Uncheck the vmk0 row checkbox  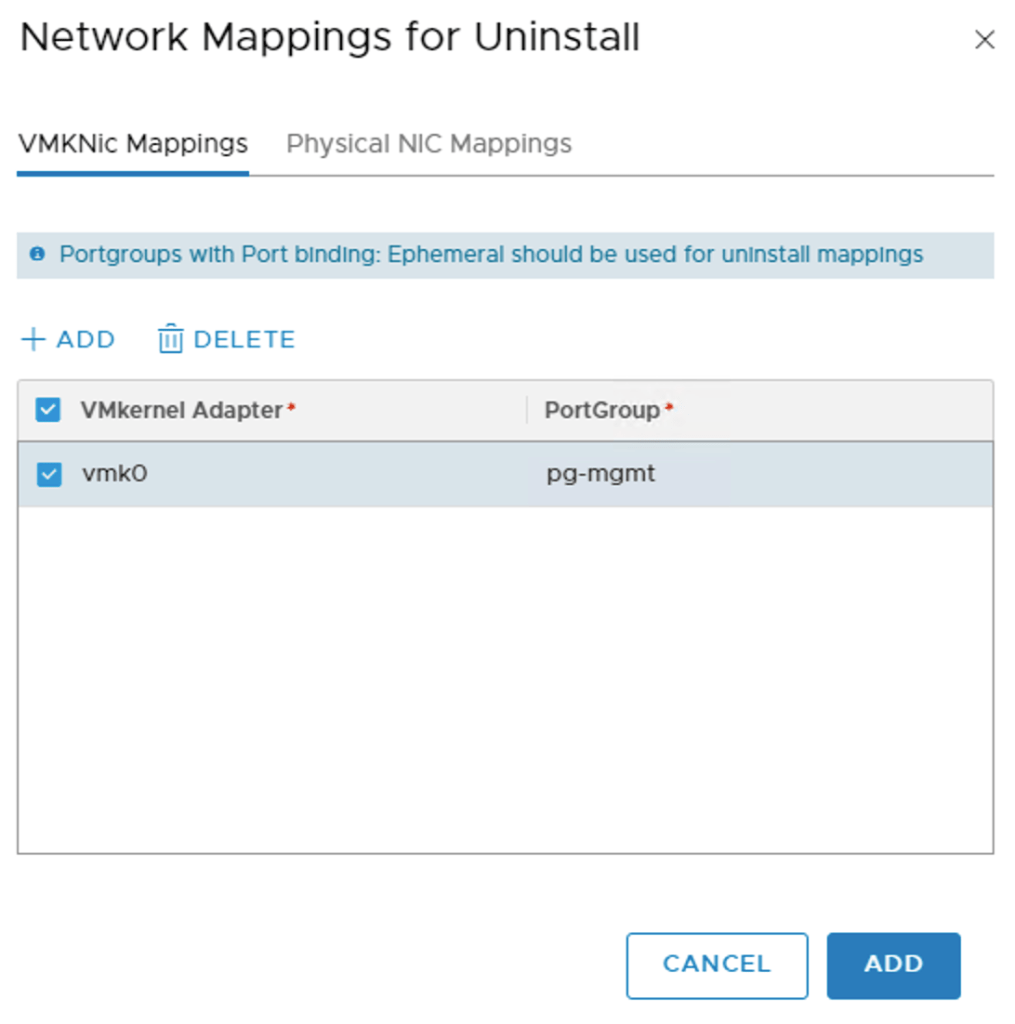[48, 474]
